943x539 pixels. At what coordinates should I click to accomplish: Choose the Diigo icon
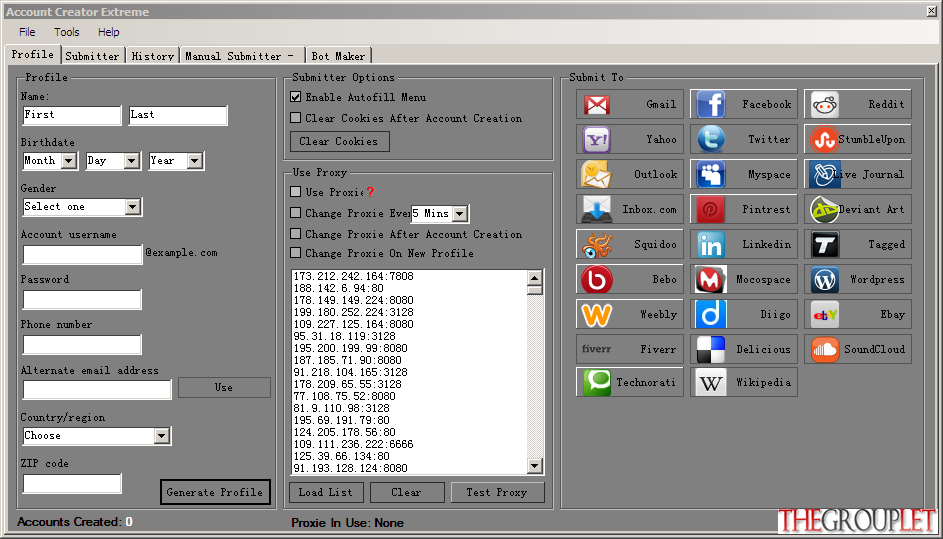coord(711,314)
